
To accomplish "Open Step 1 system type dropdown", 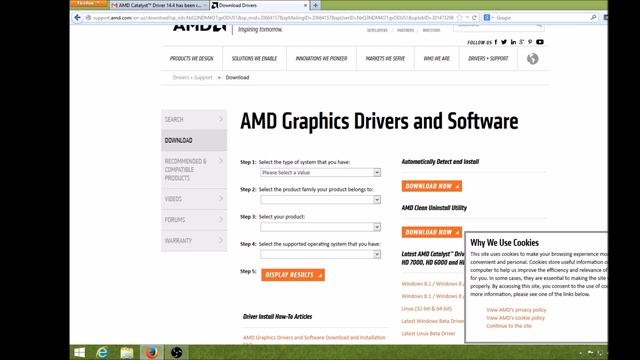I will coord(320,173).
